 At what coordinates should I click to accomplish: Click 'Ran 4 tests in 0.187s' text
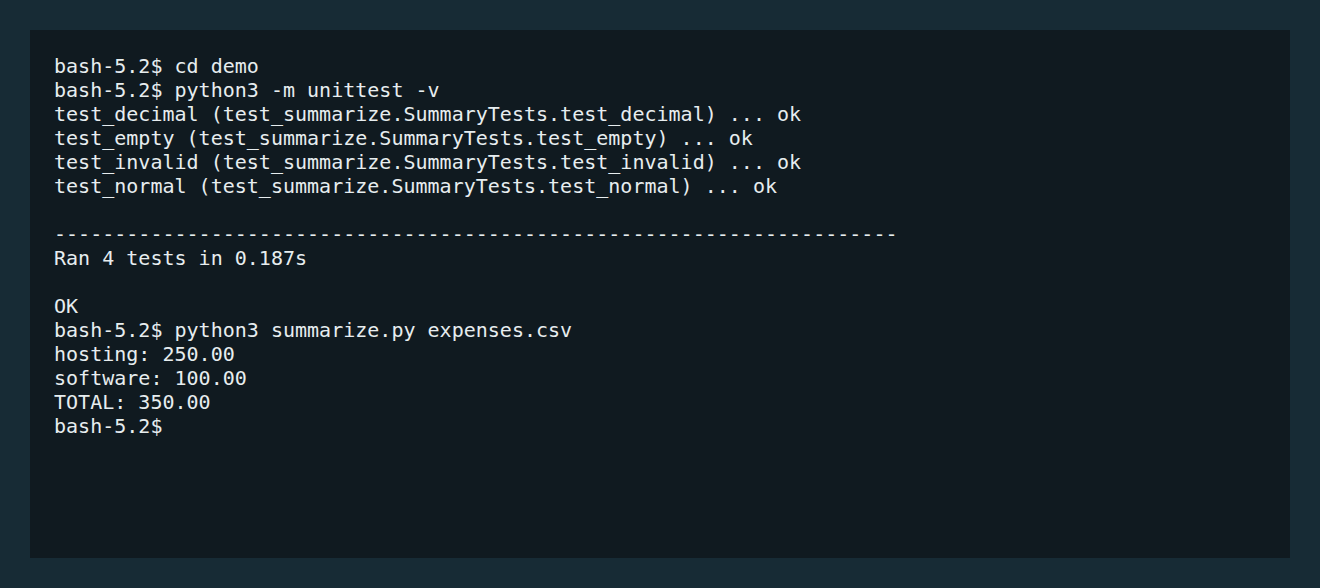[180, 259]
